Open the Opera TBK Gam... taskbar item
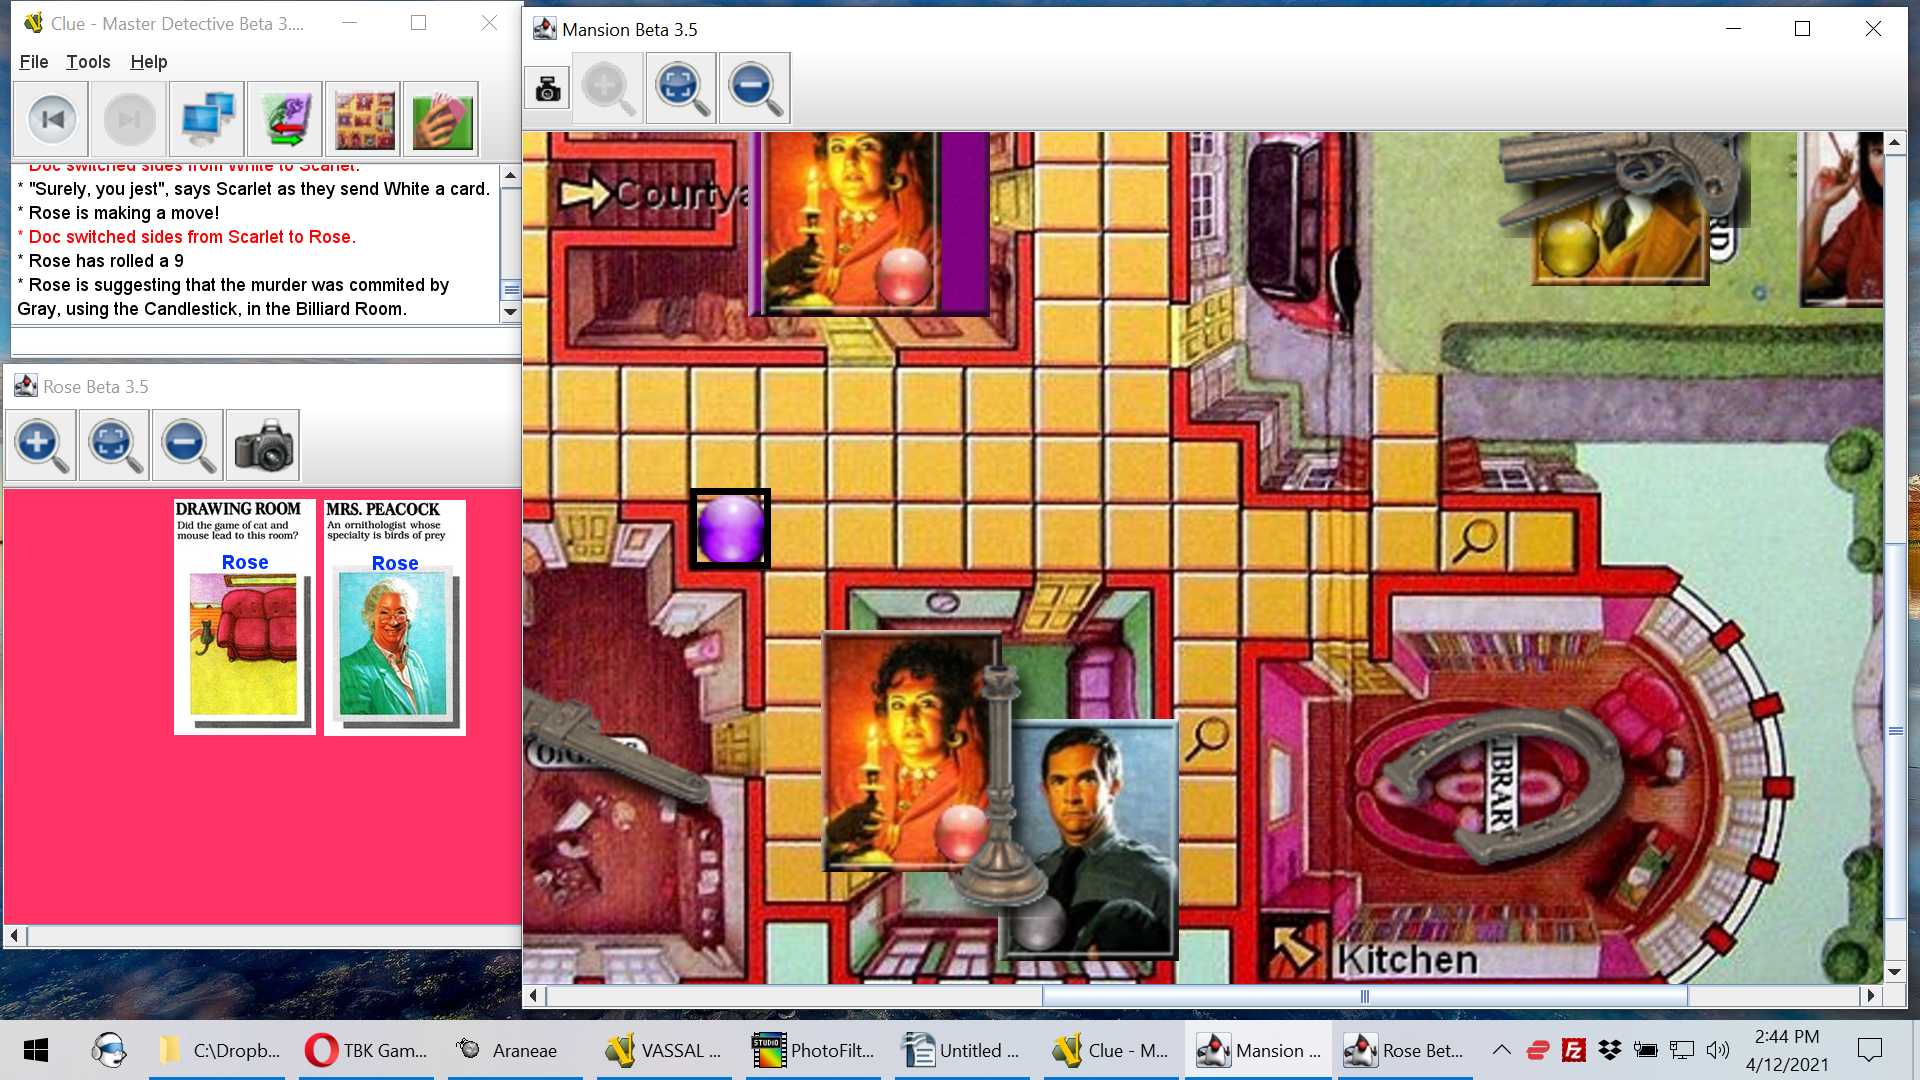 point(366,1050)
